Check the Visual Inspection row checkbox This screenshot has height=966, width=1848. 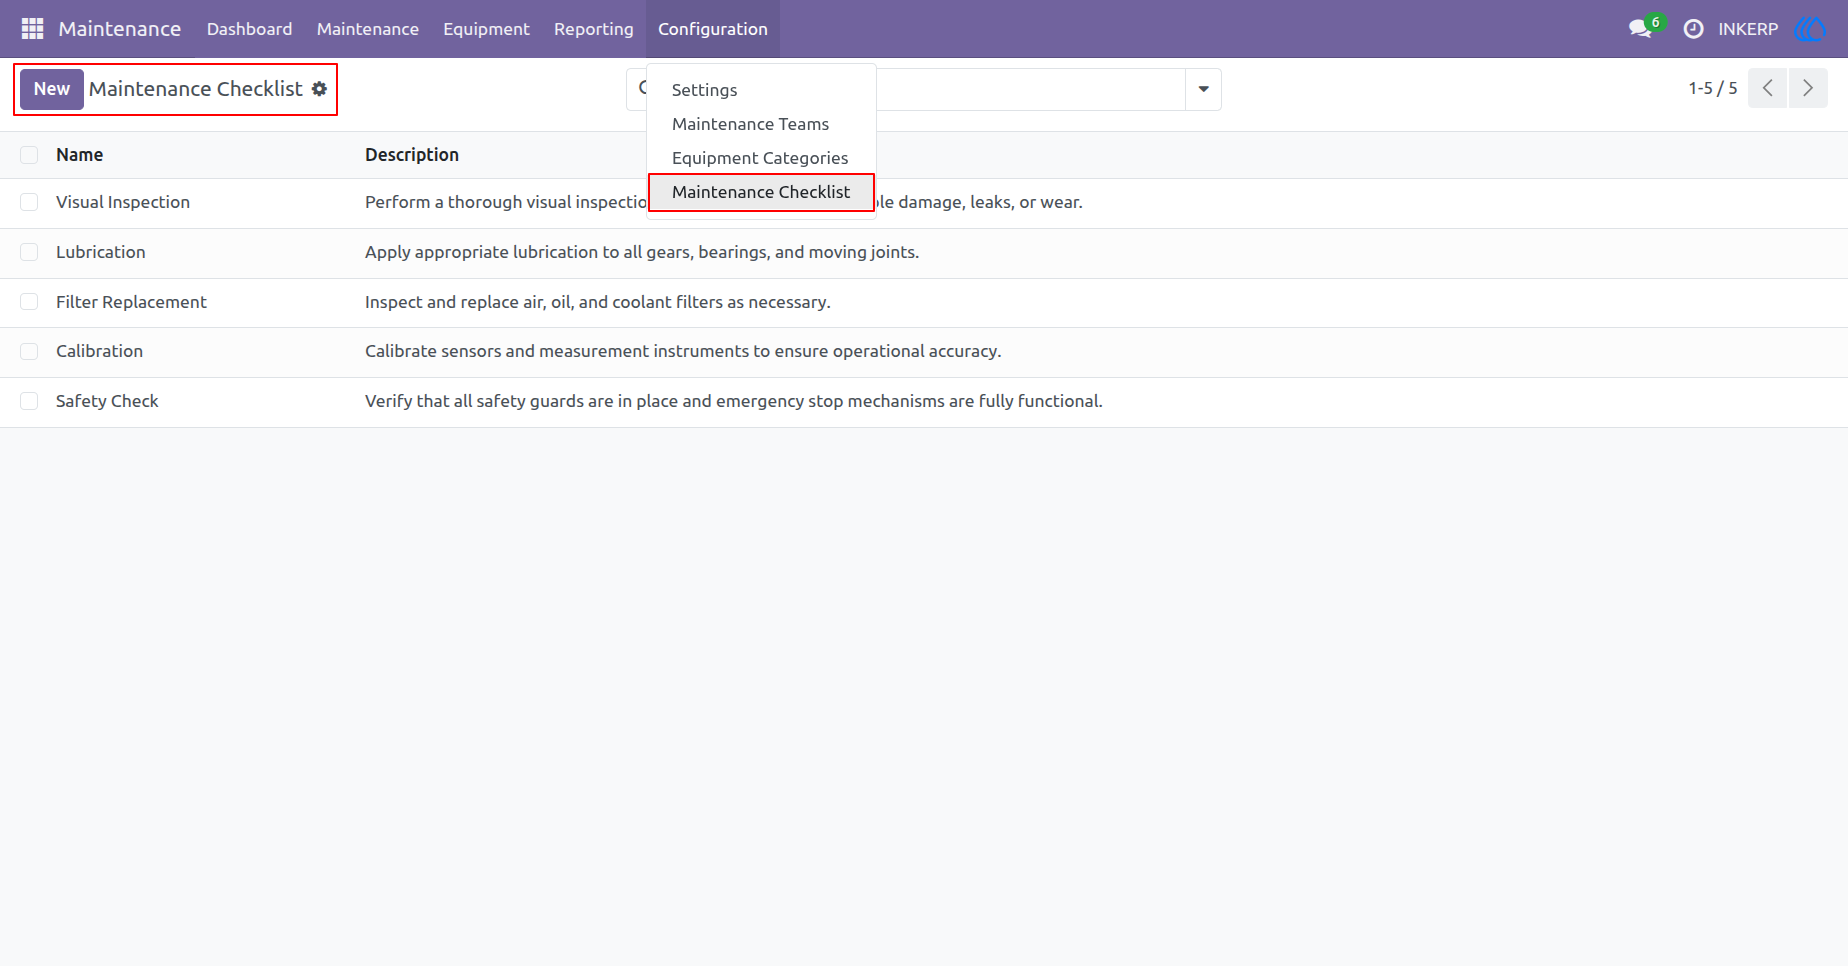pos(29,202)
